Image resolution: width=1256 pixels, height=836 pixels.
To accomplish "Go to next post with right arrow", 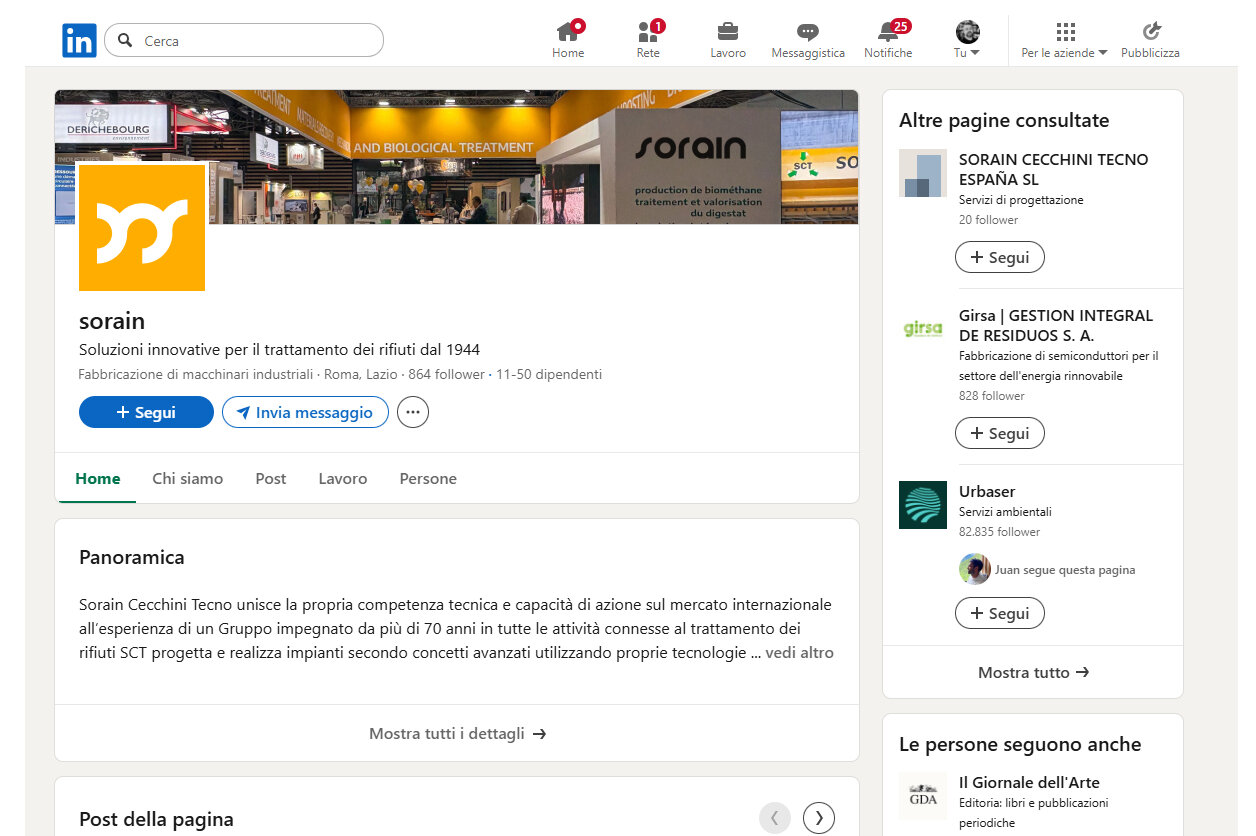I will point(819,818).
